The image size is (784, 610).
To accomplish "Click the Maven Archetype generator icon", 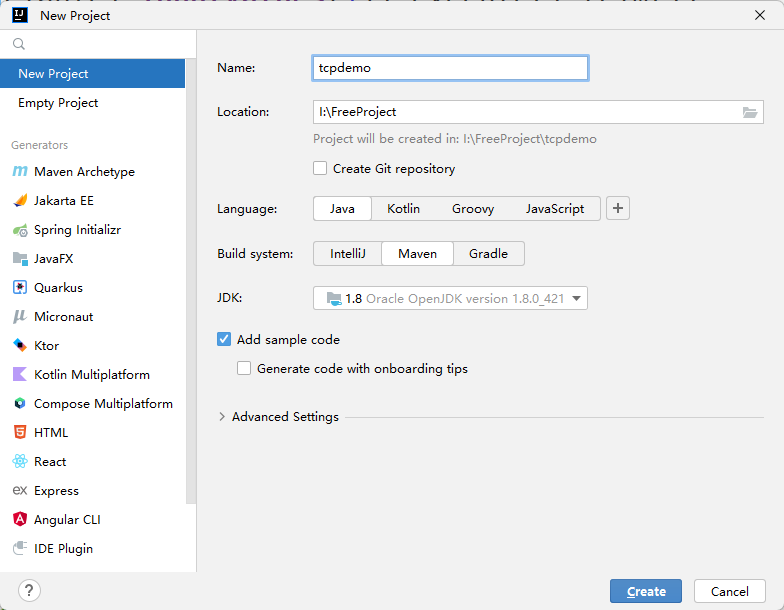I will [x=20, y=172].
